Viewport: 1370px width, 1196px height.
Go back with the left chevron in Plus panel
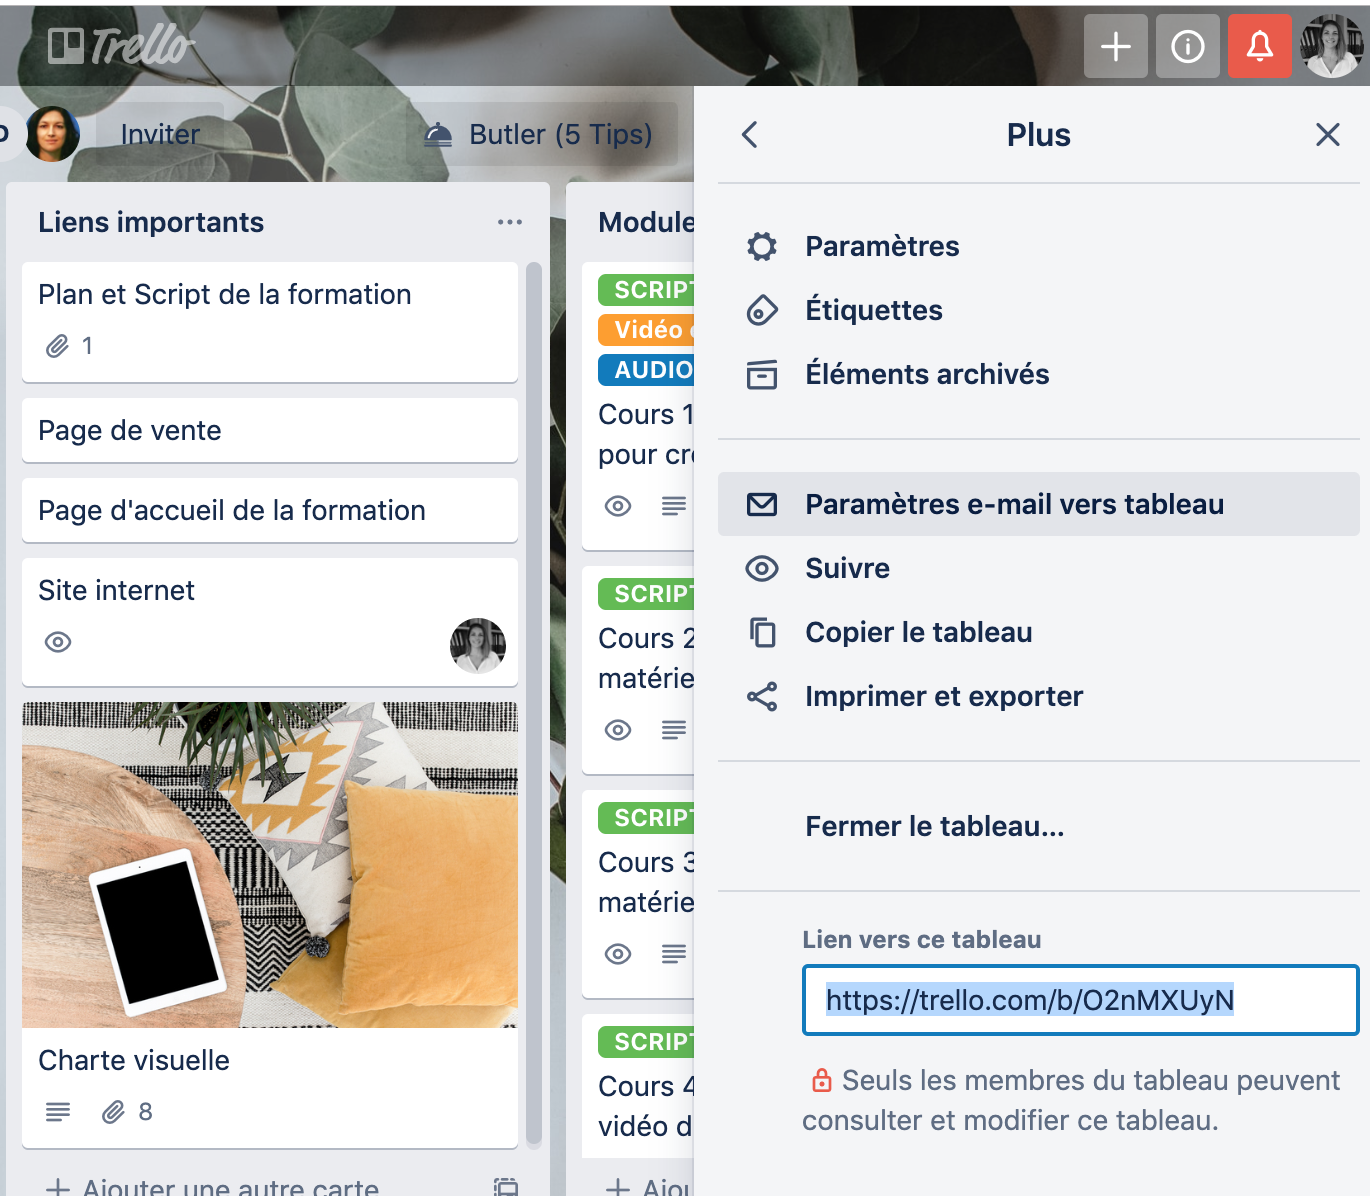pyautogui.click(x=750, y=135)
